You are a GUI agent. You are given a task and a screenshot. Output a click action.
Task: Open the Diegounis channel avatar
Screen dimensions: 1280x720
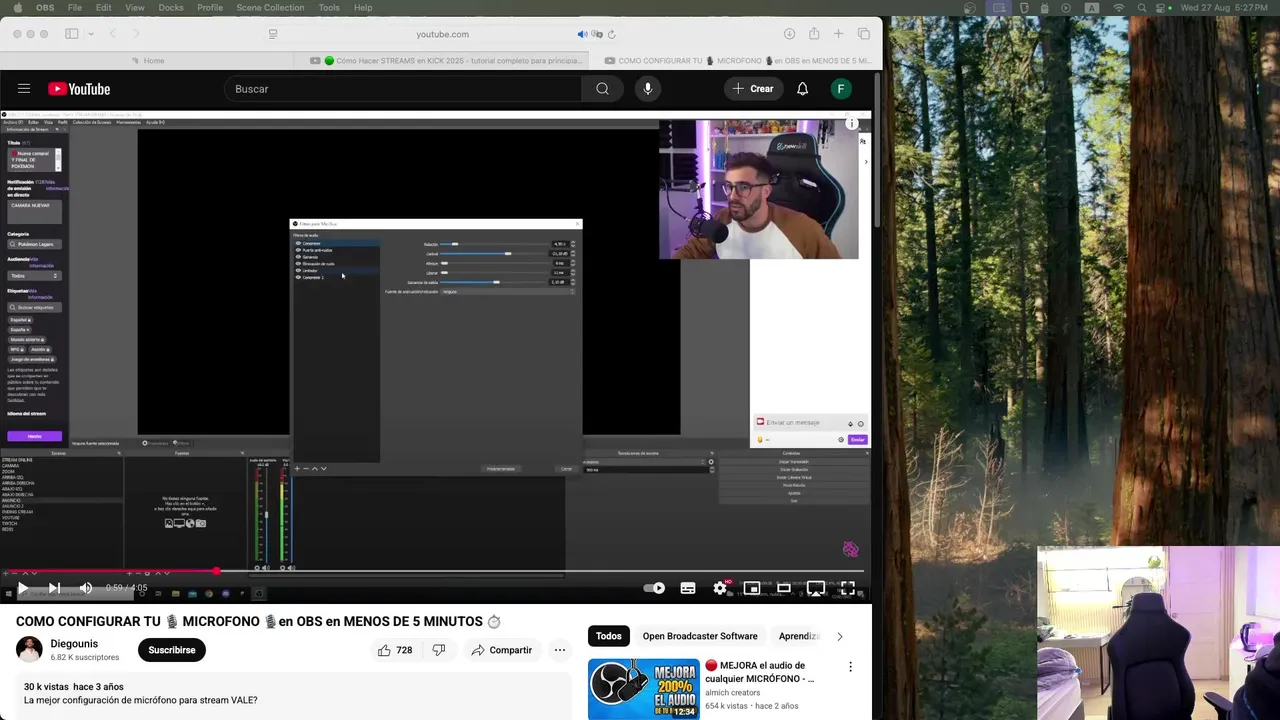tap(29, 650)
